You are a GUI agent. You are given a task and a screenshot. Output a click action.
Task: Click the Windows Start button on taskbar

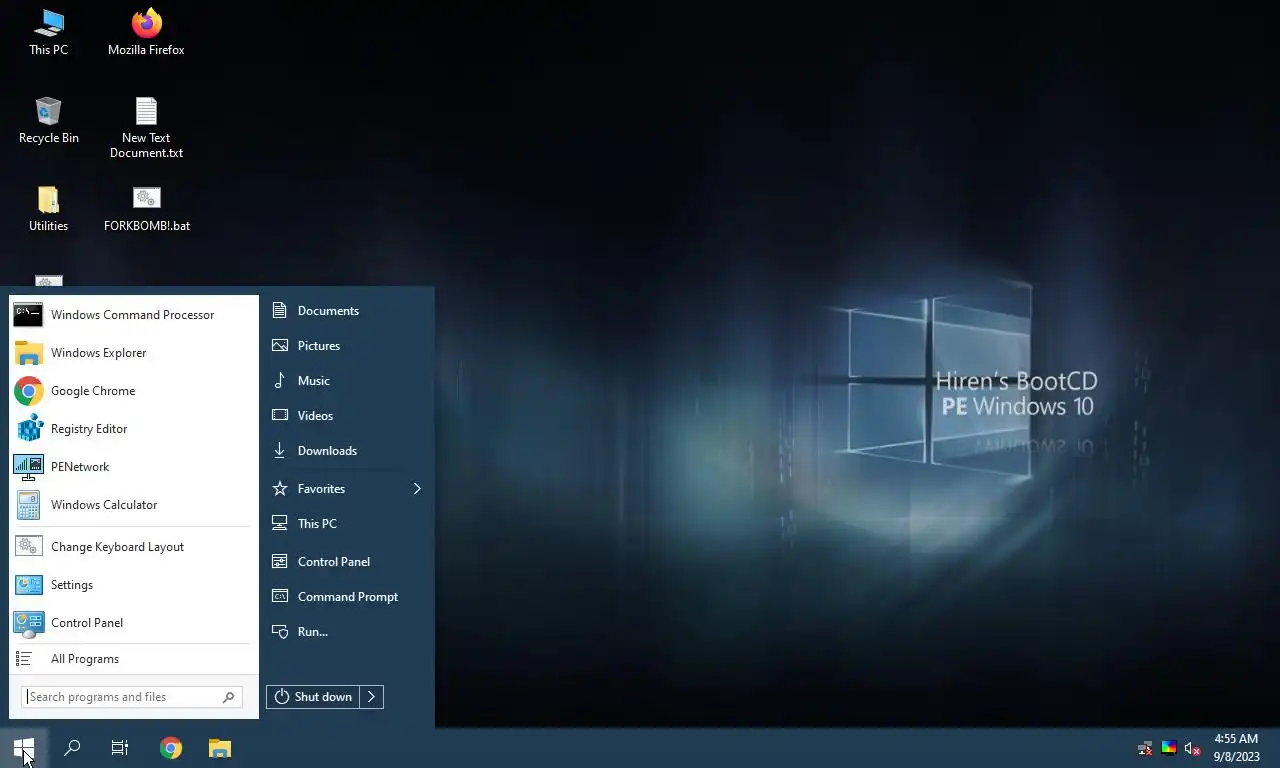coord(24,748)
